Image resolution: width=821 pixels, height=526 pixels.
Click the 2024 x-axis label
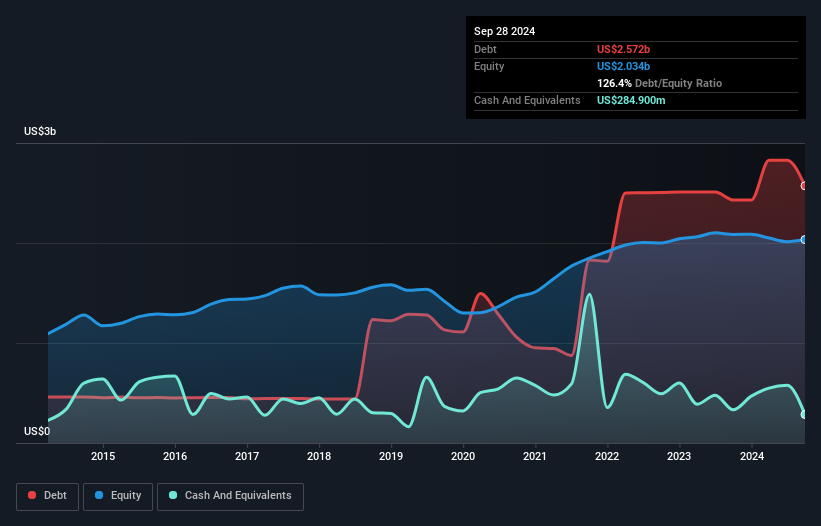coord(752,456)
